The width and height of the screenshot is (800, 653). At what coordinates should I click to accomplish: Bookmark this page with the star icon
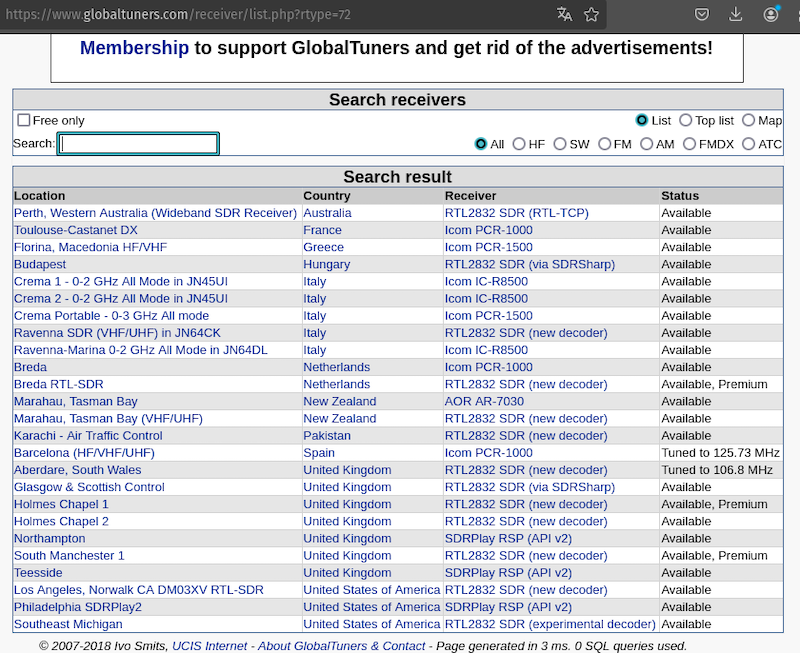coord(592,14)
